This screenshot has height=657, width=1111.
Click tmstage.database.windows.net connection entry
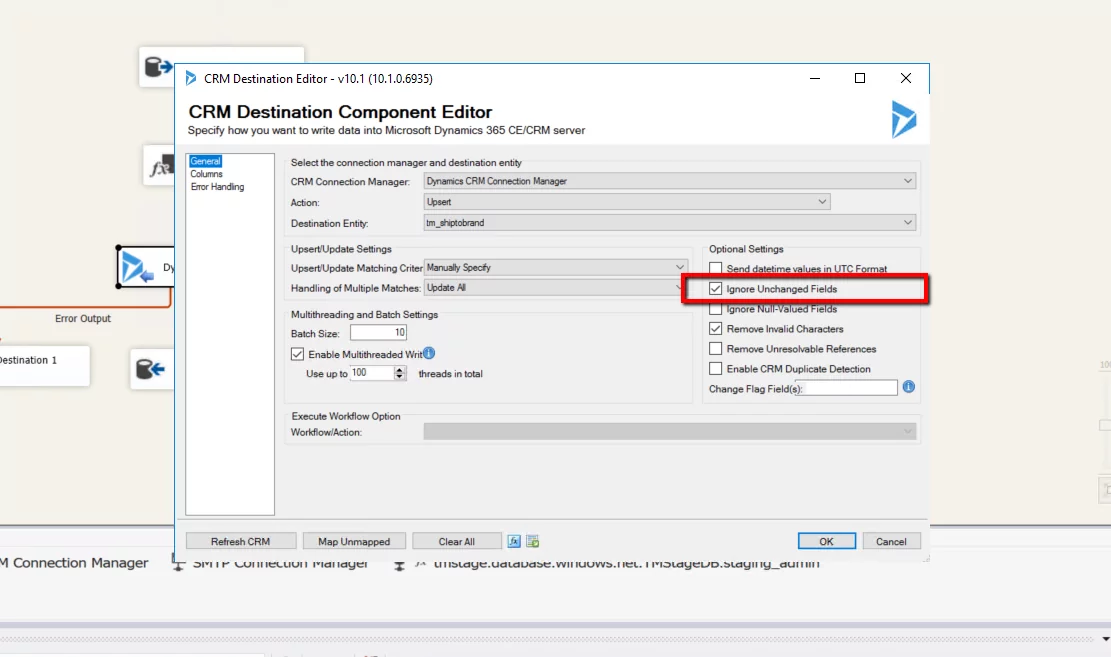[626, 565]
